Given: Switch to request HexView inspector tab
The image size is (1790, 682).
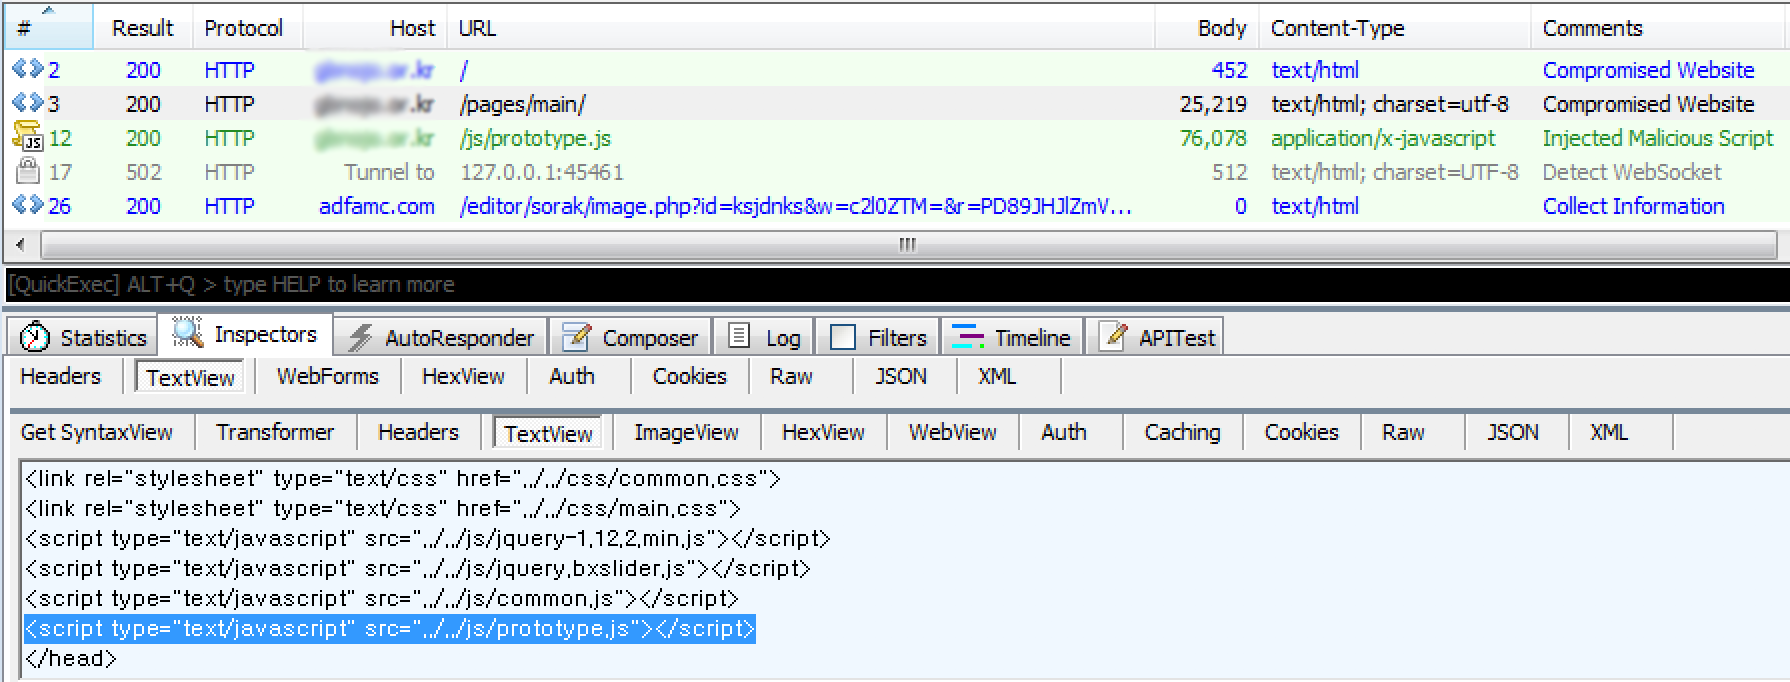Looking at the screenshot, I should (463, 376).
